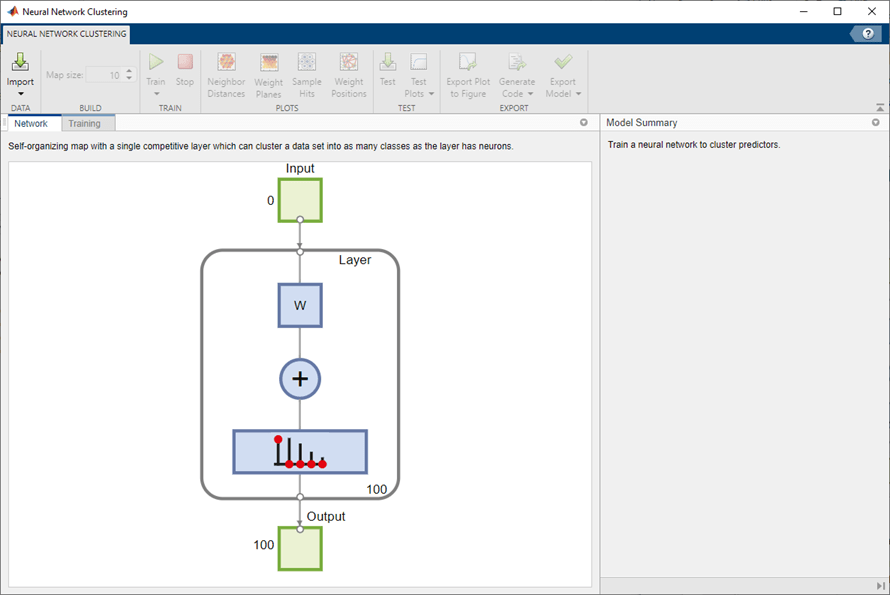
Task: Switch to the Network tab
Action: [x=31, y=123]
